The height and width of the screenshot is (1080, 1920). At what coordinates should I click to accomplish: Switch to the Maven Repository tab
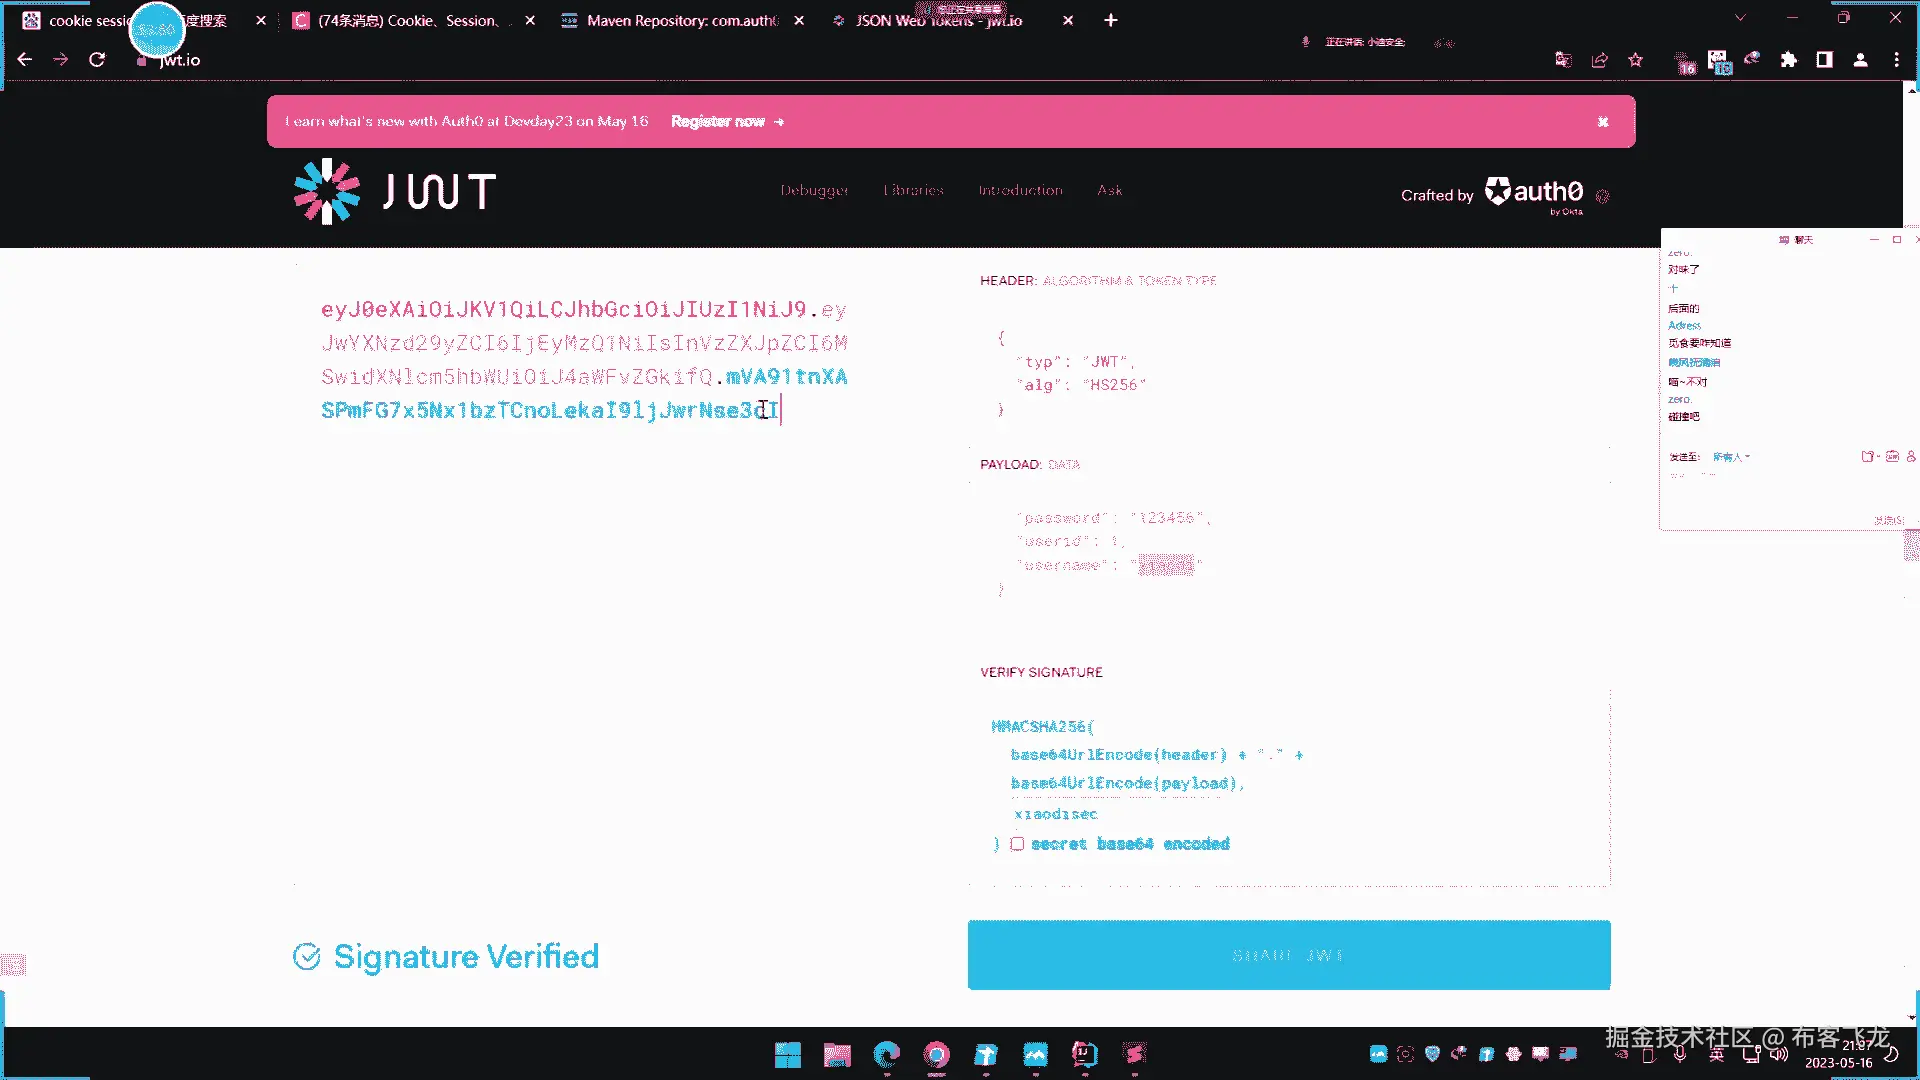[x=680, y=20]
